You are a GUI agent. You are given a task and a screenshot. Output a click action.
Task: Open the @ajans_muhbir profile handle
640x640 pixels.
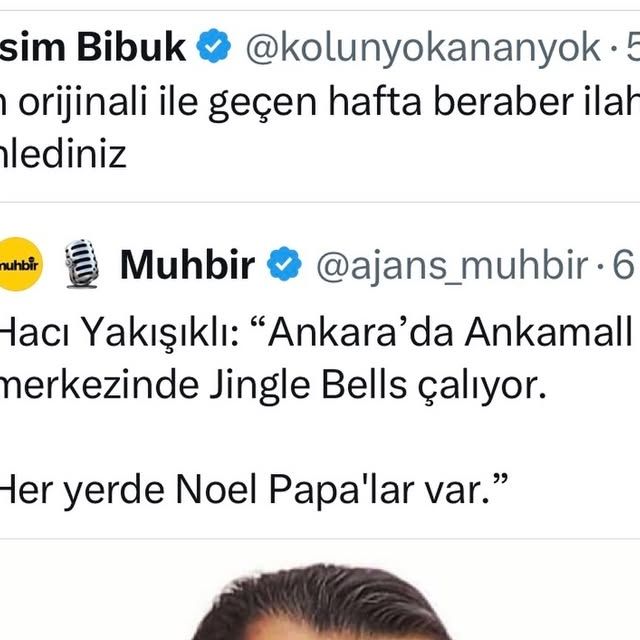452,266
